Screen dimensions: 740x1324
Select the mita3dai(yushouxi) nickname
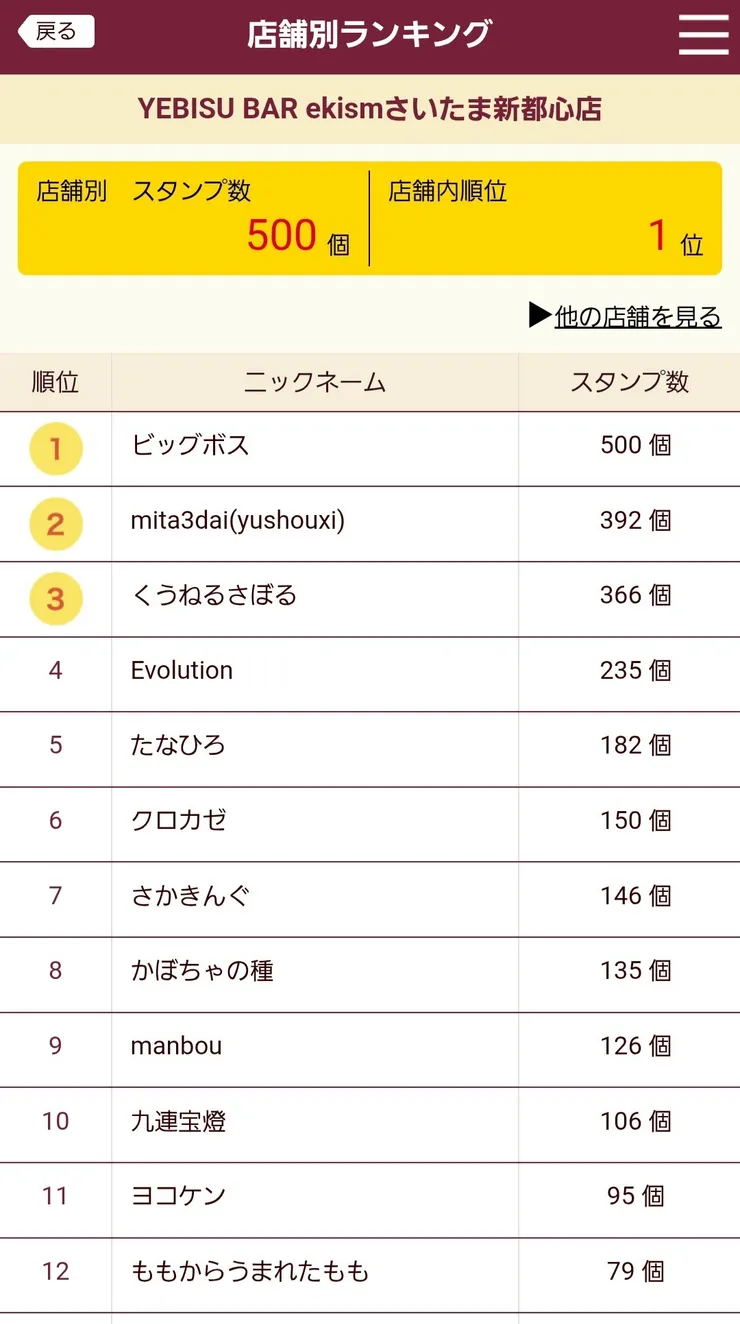(x=238, y=520)
